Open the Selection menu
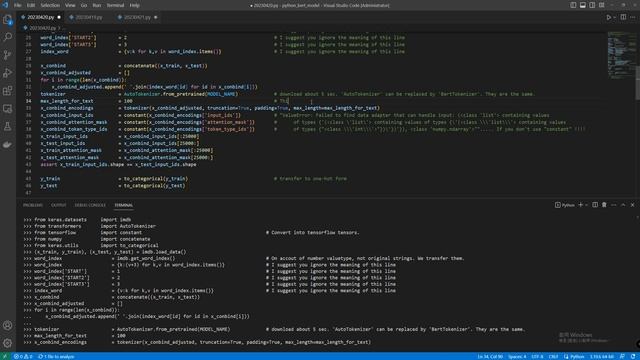The height and width of the screenshot is (360, 640). tap(50, 5)
